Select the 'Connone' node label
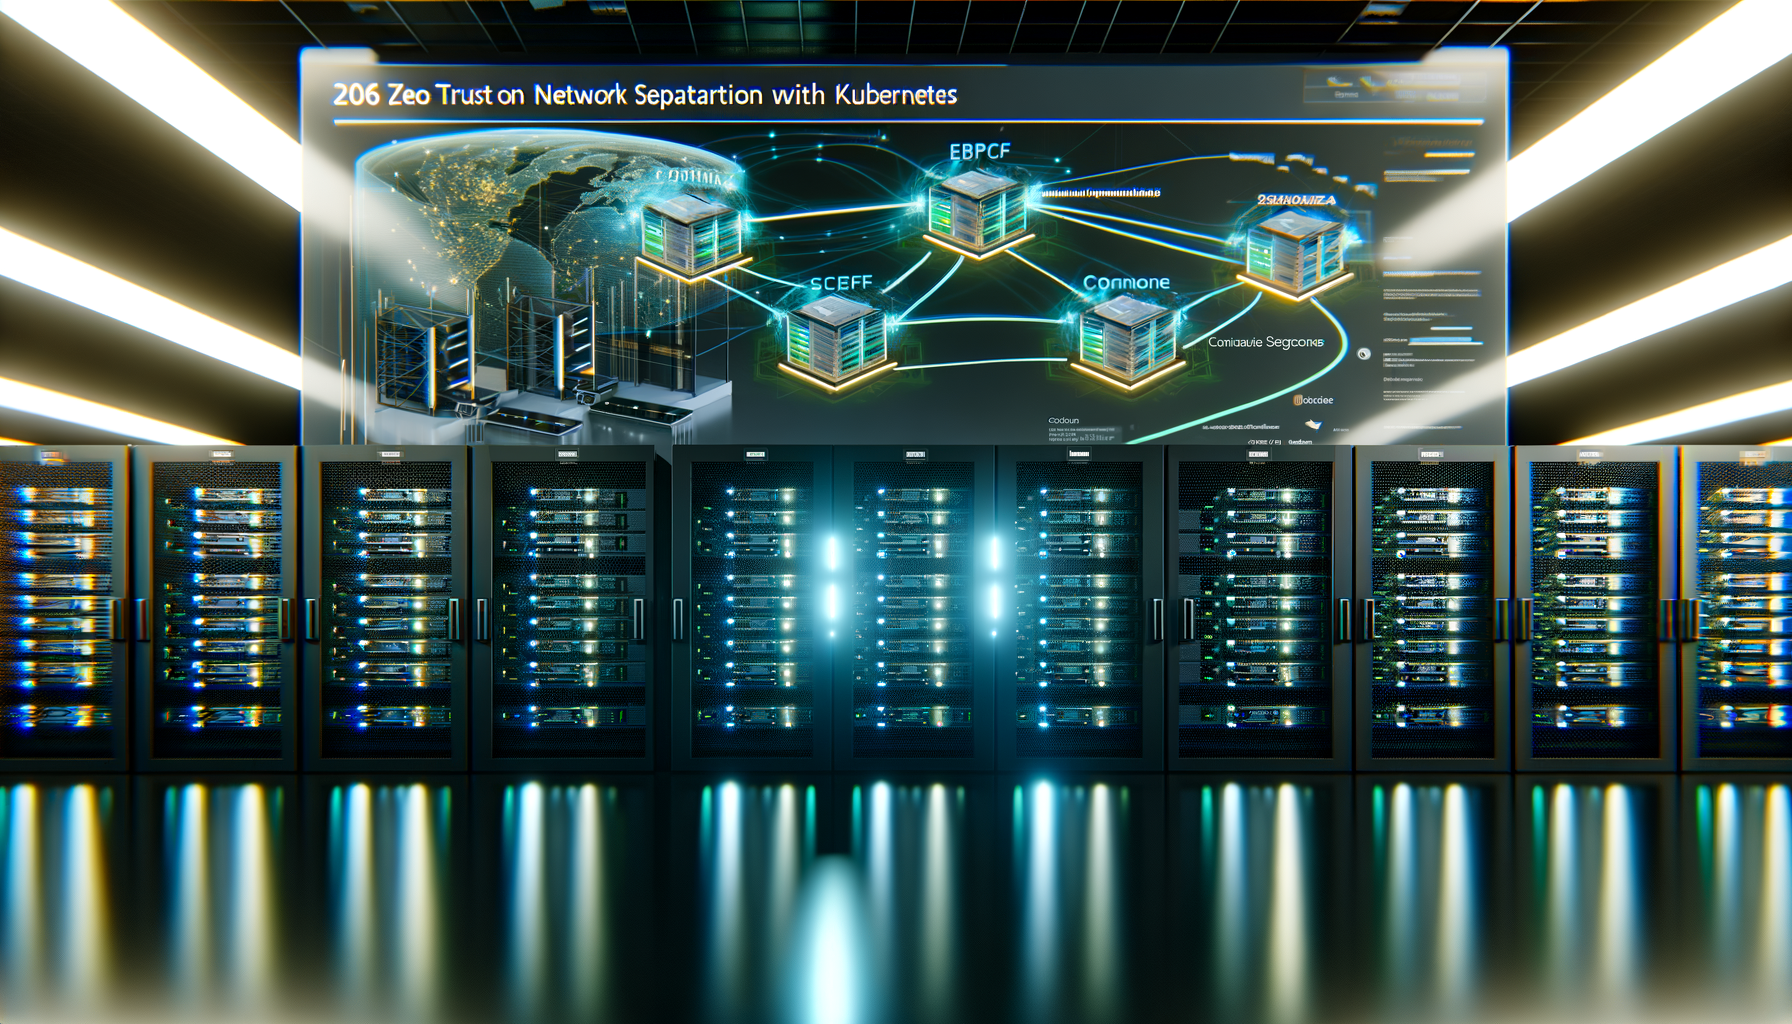 coord(1126,282)
